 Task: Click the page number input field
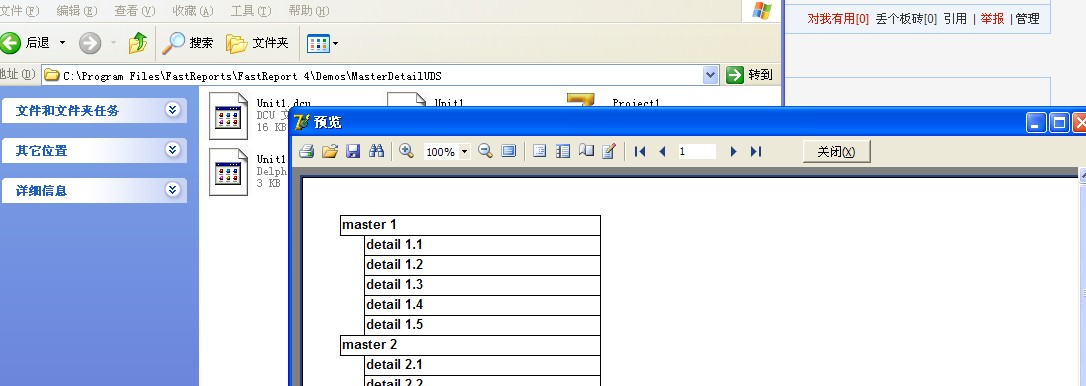click(x=696, y=151)
